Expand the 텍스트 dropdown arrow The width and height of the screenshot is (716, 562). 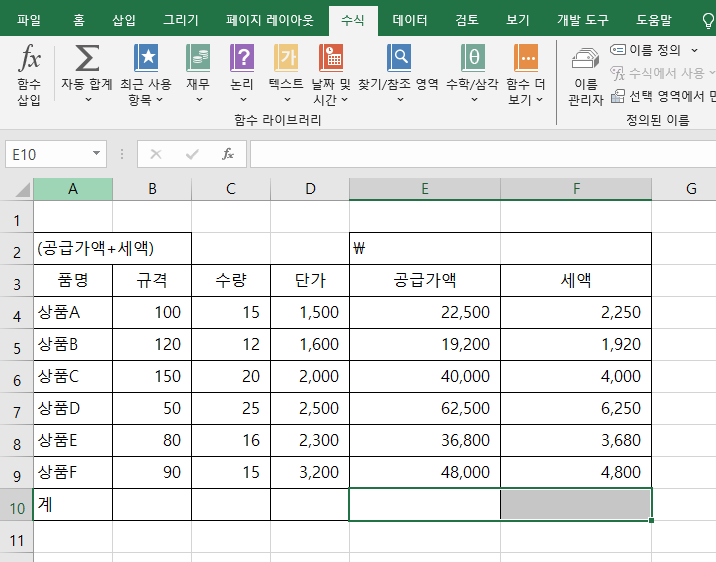(287, 100)
